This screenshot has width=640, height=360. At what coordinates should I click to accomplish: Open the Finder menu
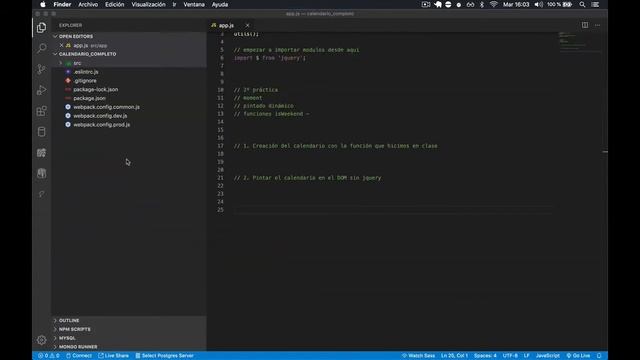pyautogui.click(x=62, y=4)
